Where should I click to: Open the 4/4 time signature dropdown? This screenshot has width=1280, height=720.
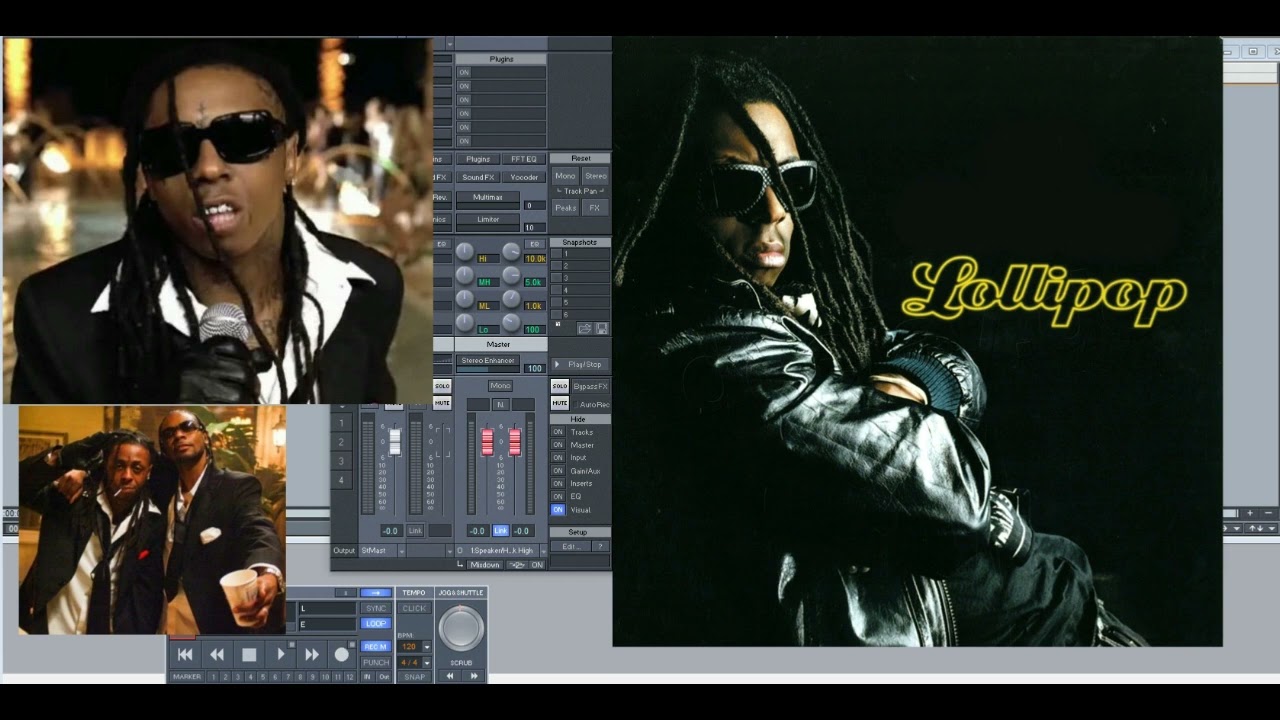427,663
